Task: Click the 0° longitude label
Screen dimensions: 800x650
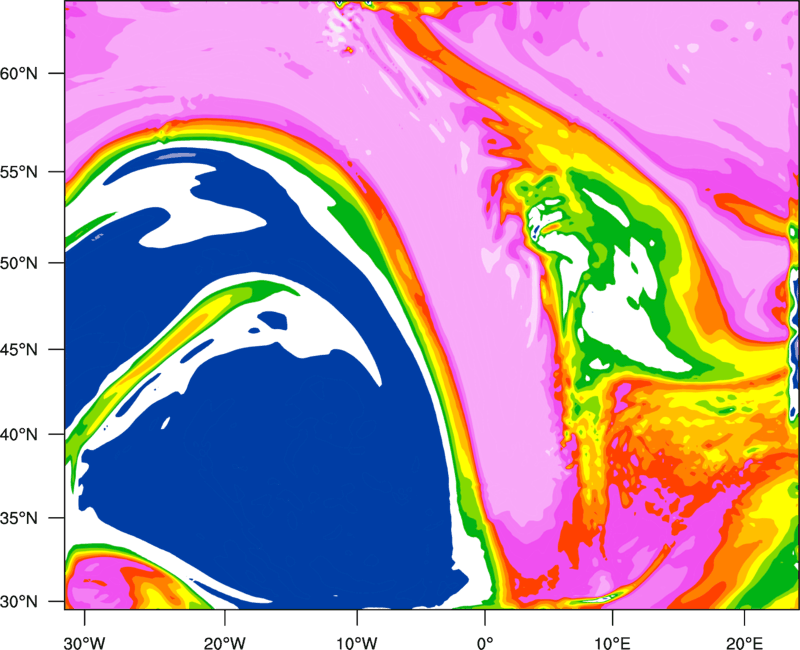Action: (485, 643)
